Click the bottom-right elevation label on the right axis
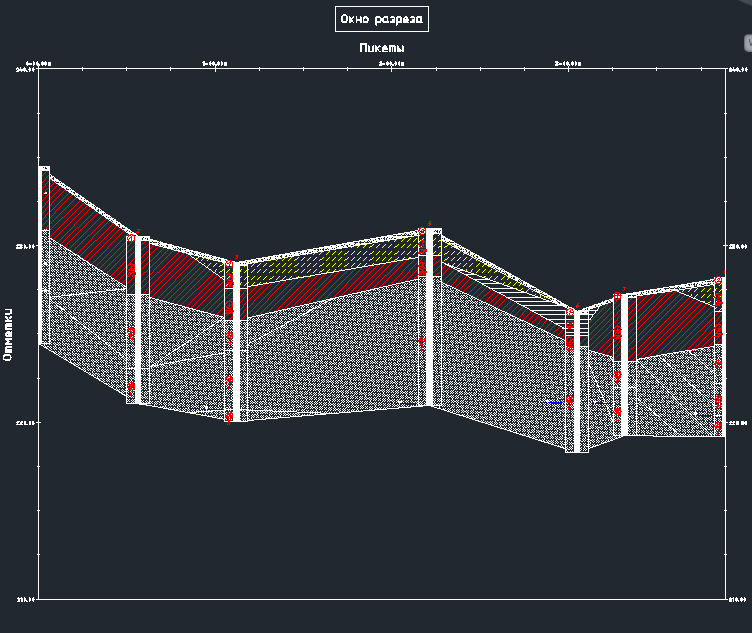The height and width of the screenshot is (633, 752). coord(739,600)
